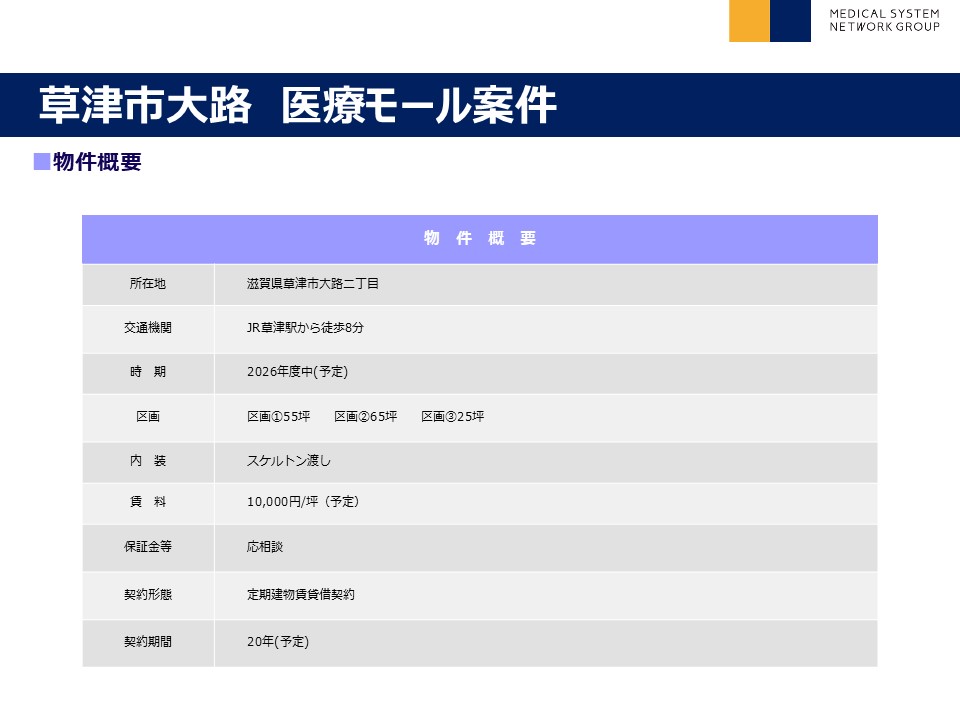Click the text 区画③25坪
Screen dimensions: 960x720
[452, 416]
